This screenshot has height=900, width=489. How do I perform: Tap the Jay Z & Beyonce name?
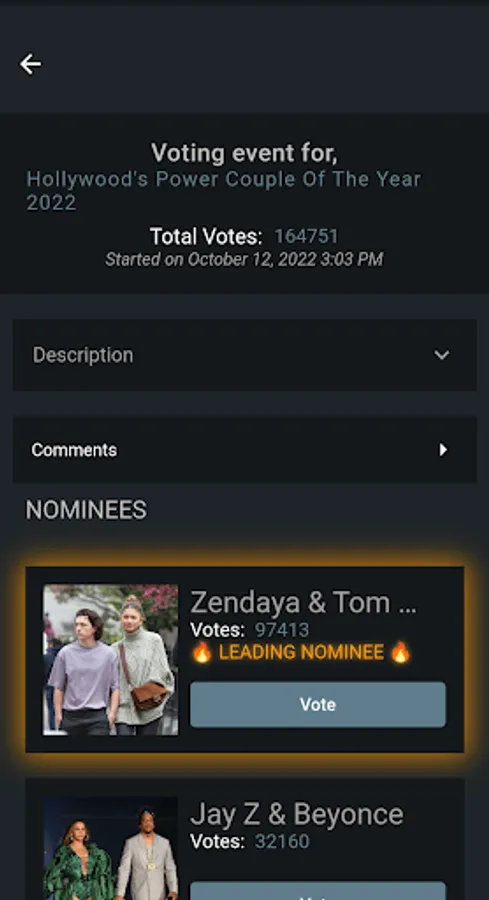tap(296, 814)
